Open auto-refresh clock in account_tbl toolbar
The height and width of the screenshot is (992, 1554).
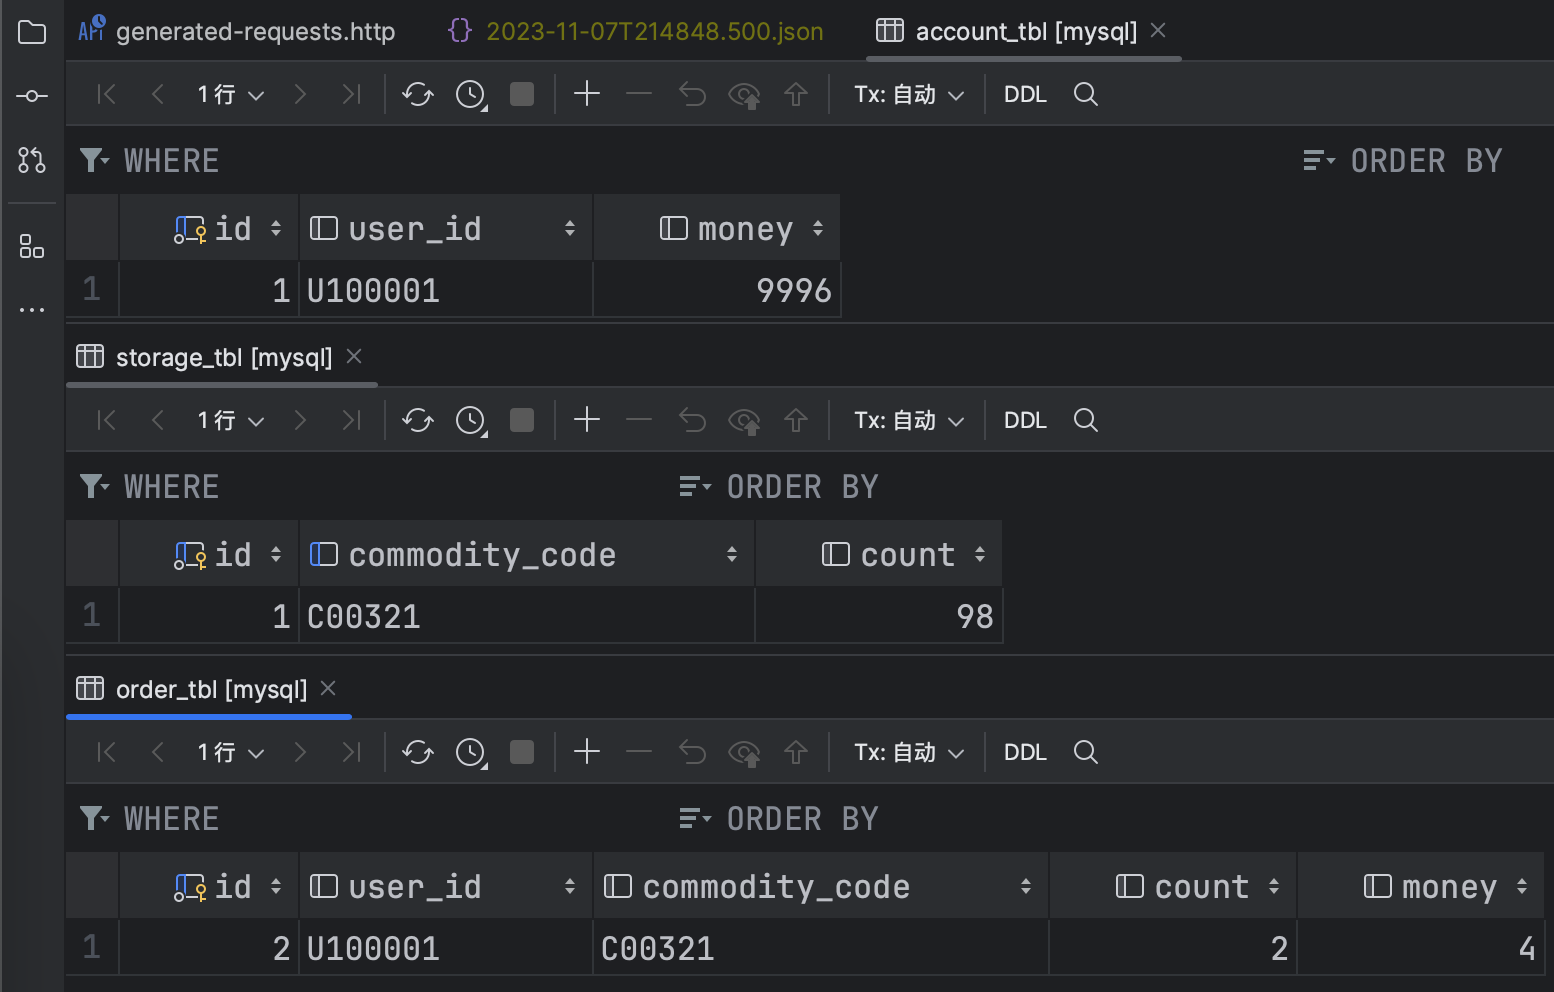click(471, 94)
